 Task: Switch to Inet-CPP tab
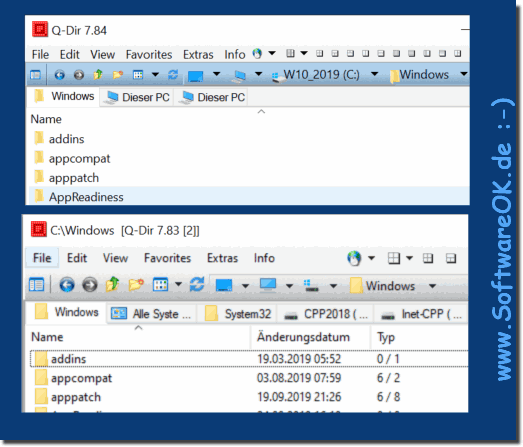pos(422,314)
